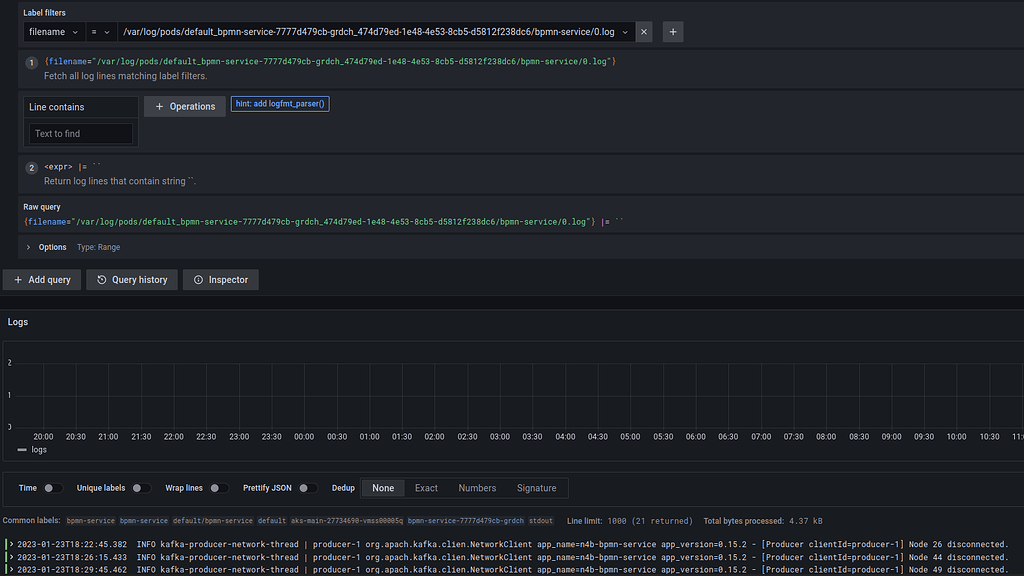Add a new label filter with the plus icon
The height and width of the screenshot is (576, 1024).
tap(672, 31)
